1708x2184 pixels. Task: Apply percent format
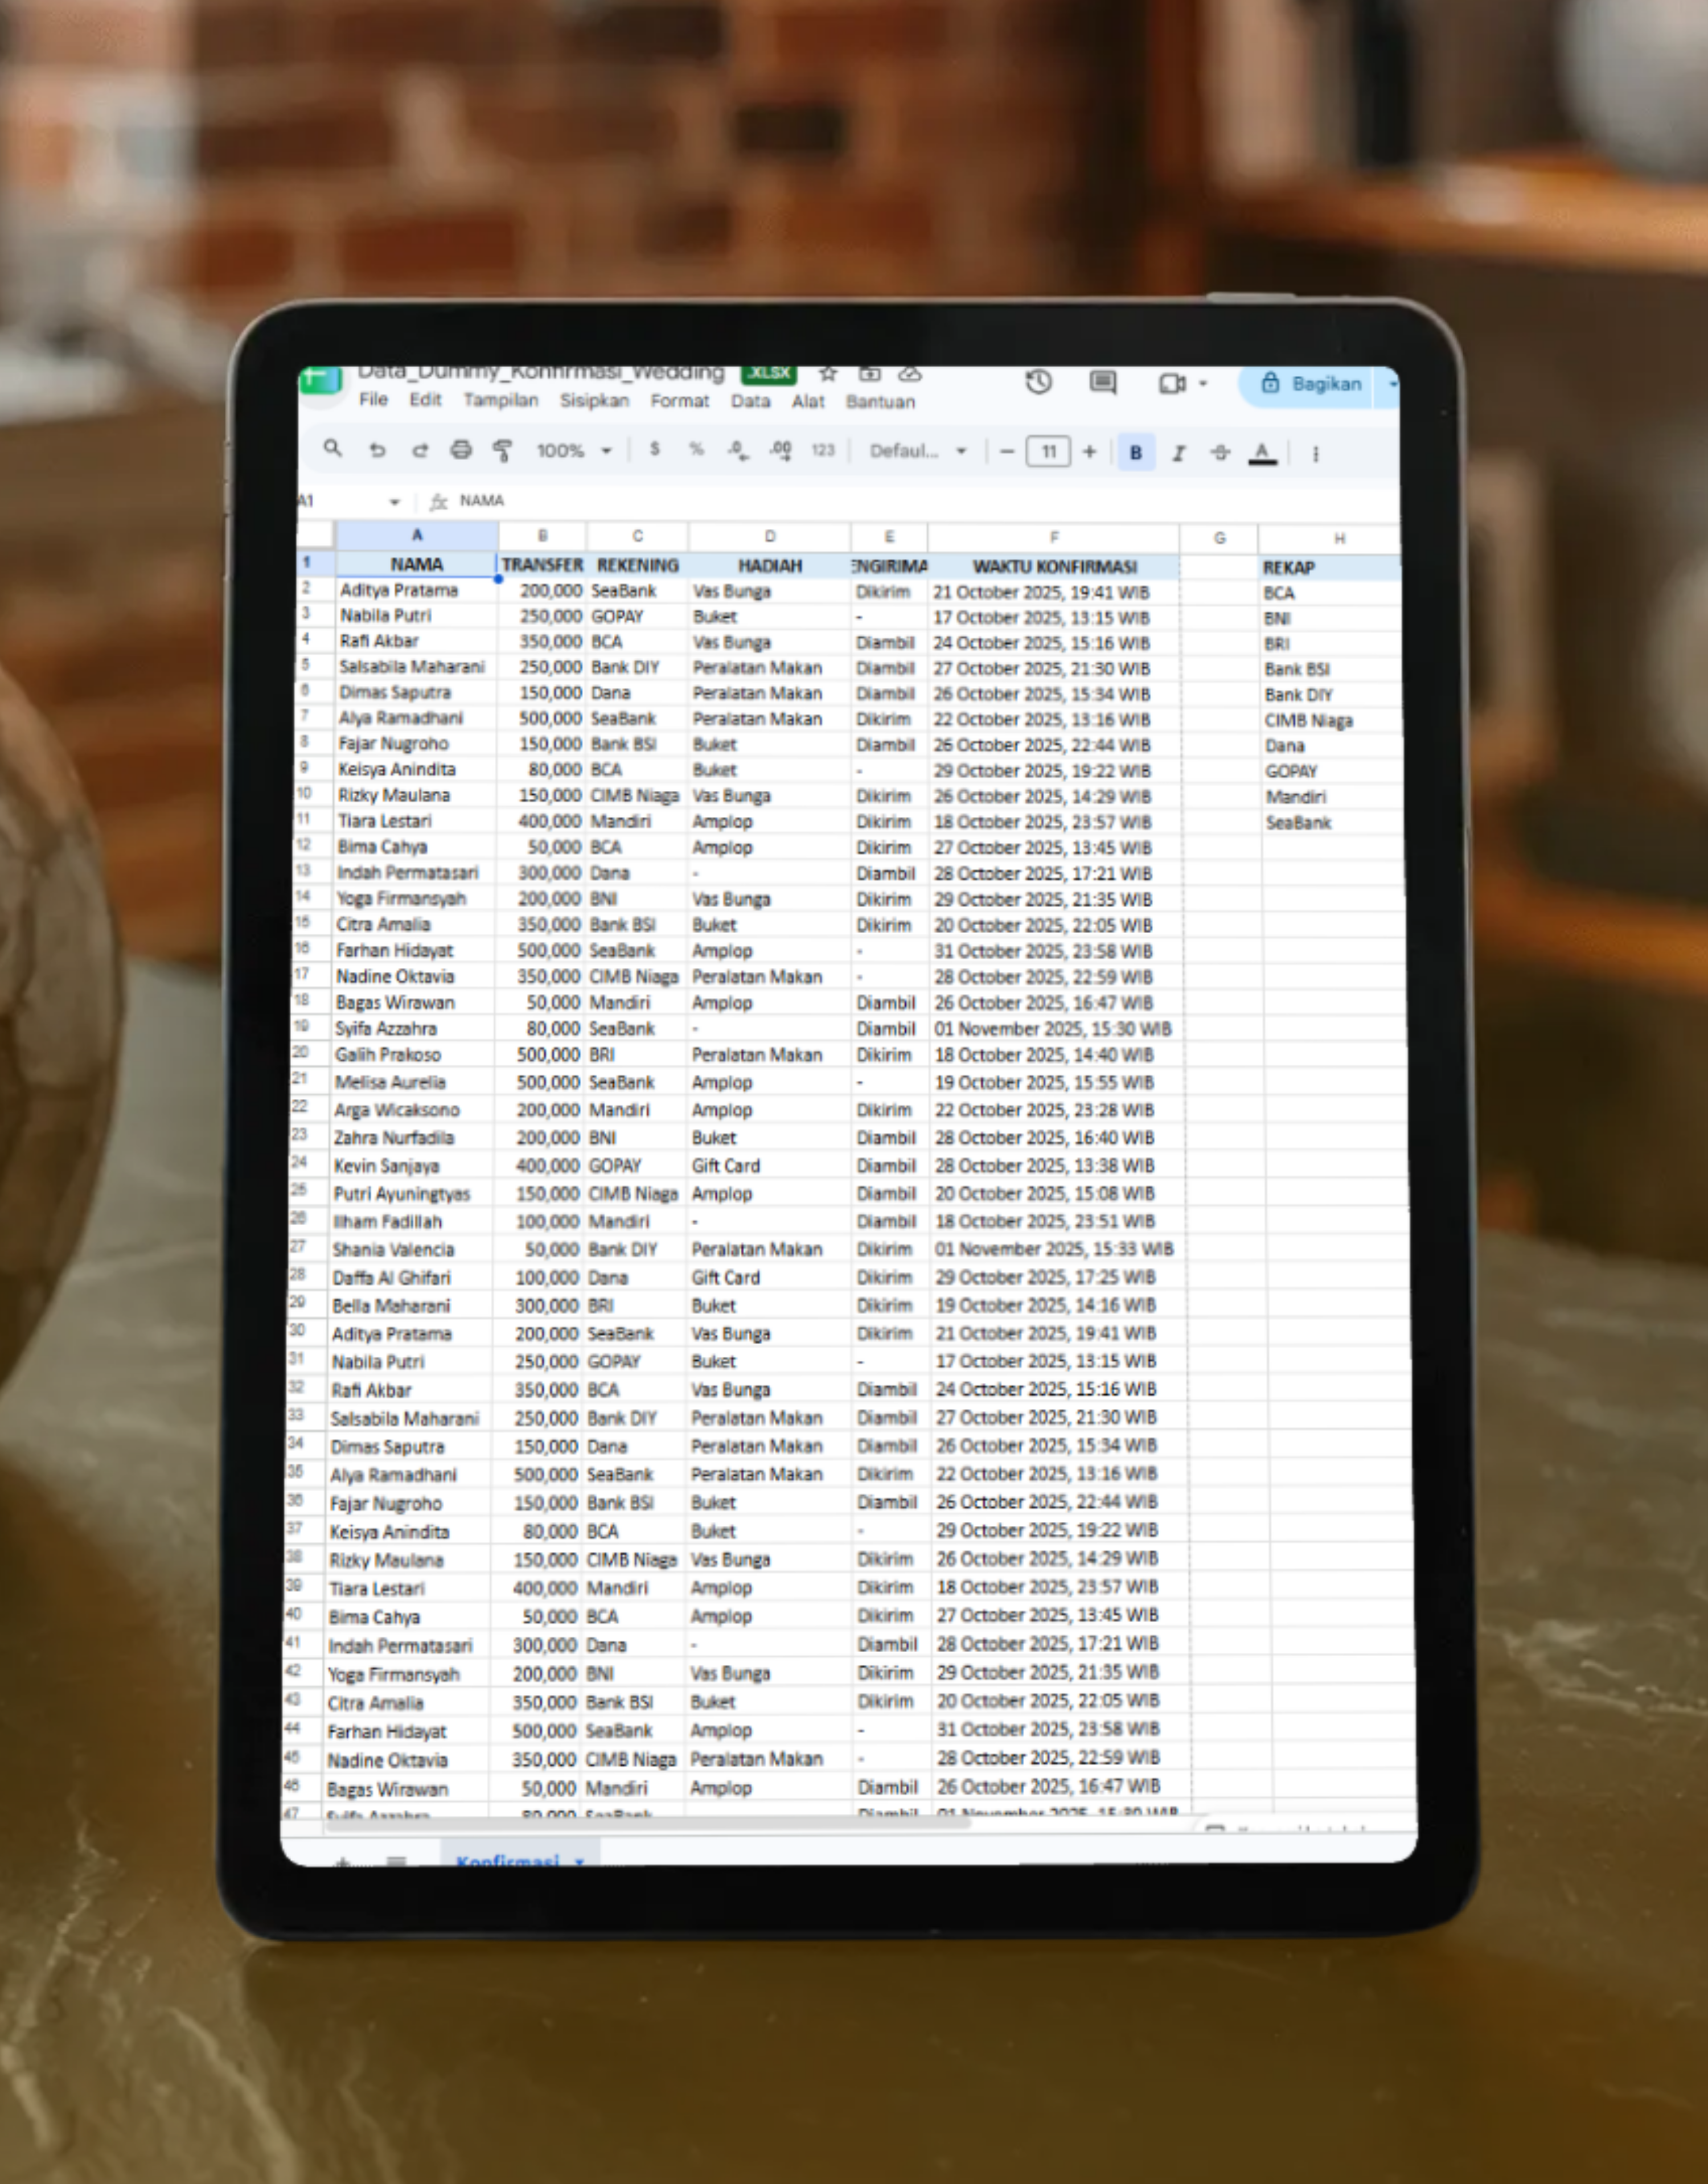696,449
